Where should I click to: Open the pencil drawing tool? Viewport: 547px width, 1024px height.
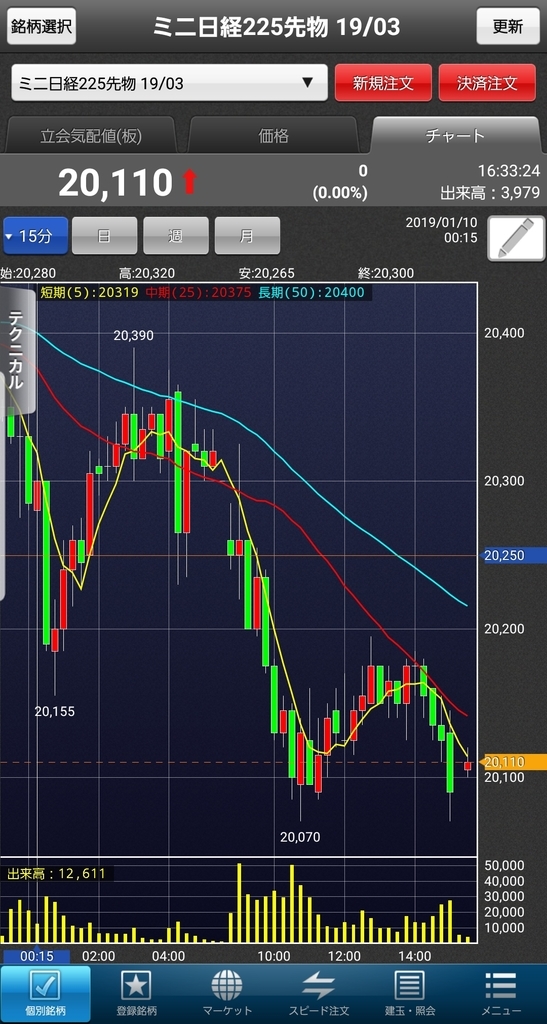click(517, 238)
